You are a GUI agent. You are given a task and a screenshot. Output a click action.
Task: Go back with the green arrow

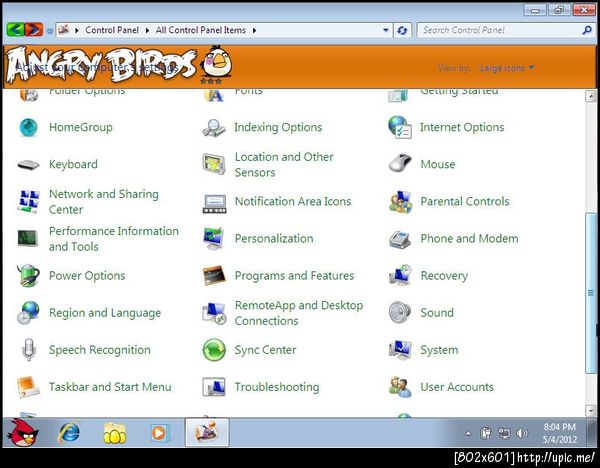16,29
